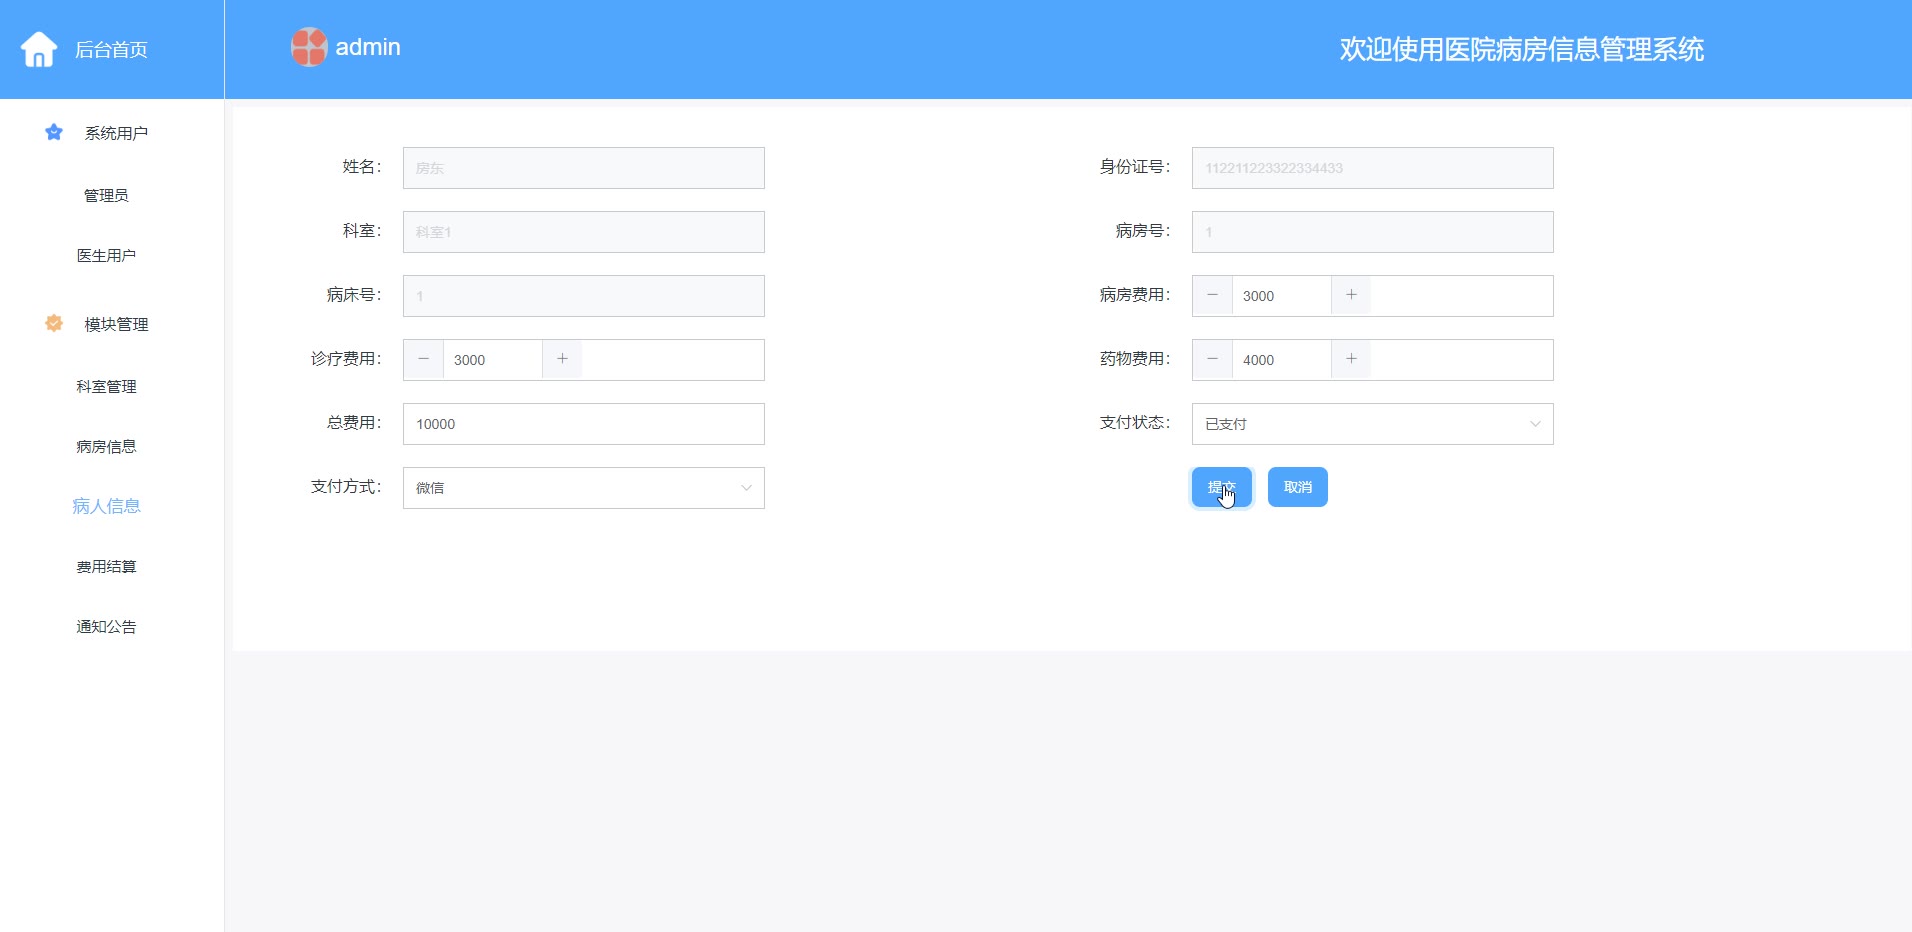Click the star icon next to 系统用户
1912x932 pixels.
pyautogui.click(x=54, y=132)
